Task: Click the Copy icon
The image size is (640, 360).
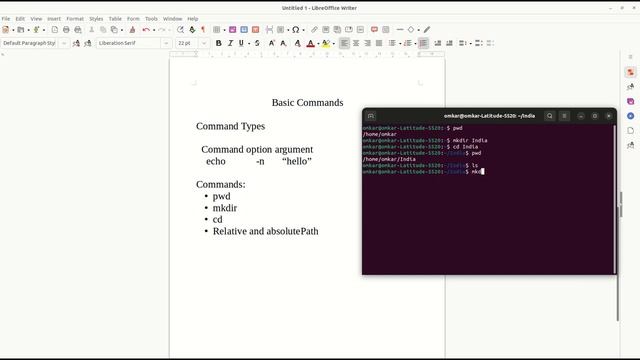Action: pos(103,30)
